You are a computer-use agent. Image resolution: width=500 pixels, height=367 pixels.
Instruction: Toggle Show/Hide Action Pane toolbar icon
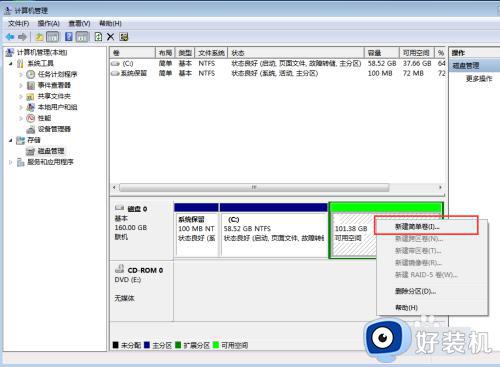tap(82, 37)
